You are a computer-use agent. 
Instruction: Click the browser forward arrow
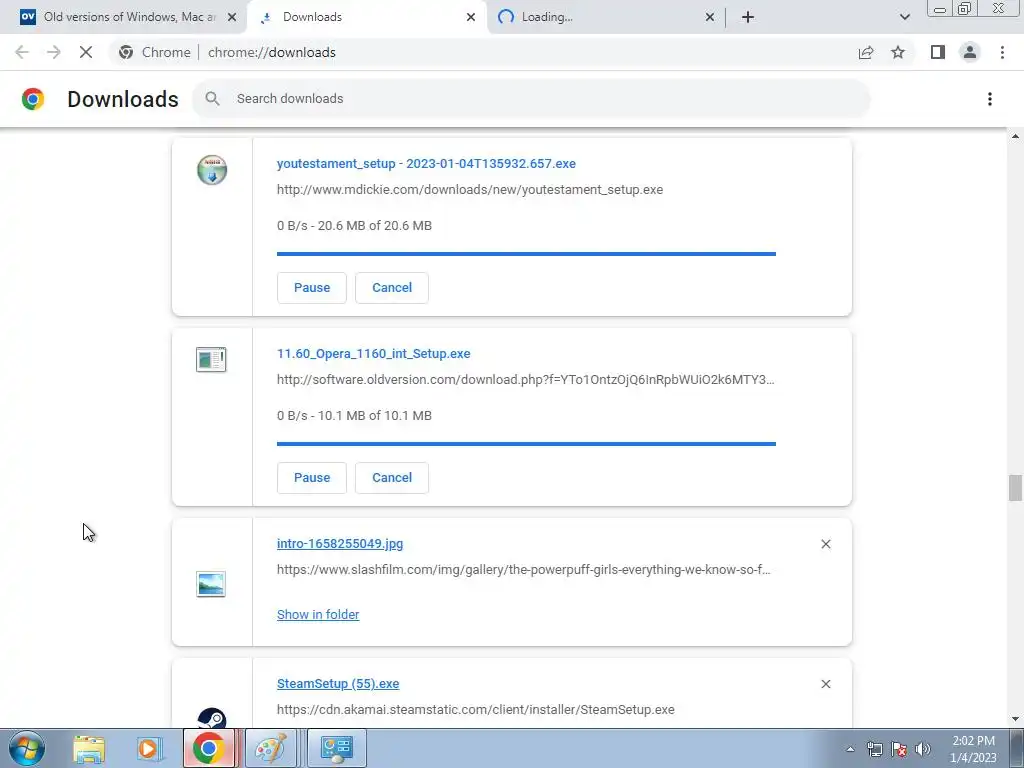pos(54,52)
